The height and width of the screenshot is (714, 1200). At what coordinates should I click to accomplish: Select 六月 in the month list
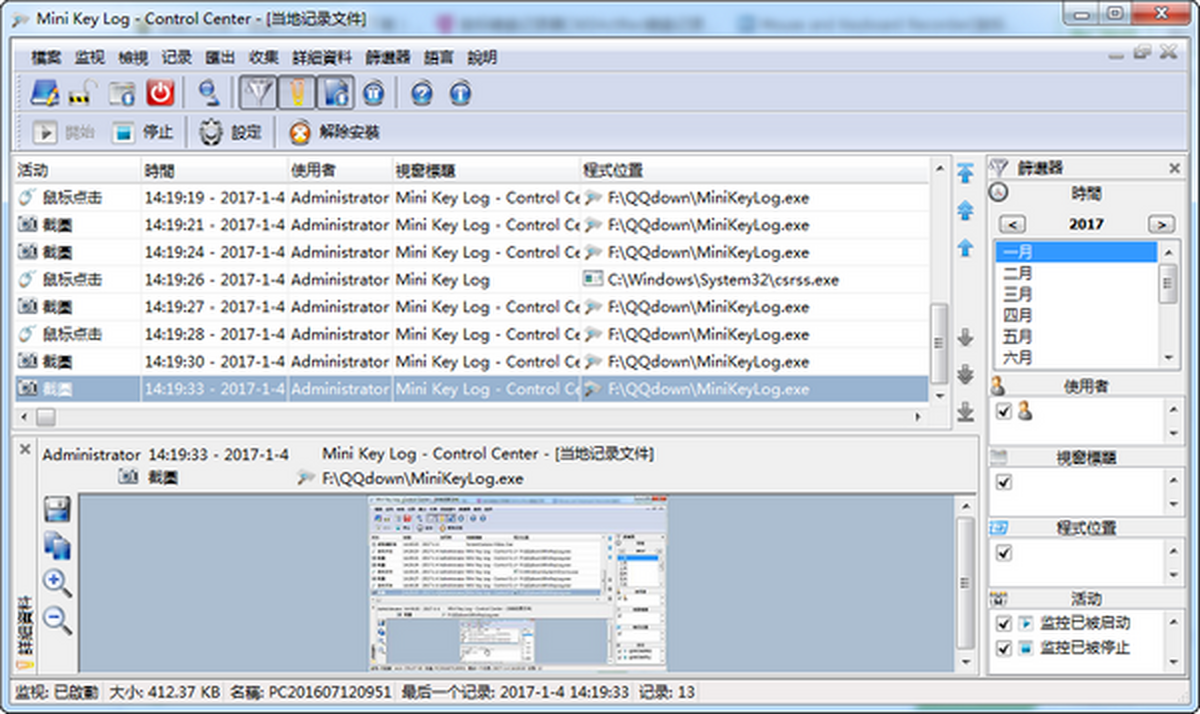[x=1075, y=356]
